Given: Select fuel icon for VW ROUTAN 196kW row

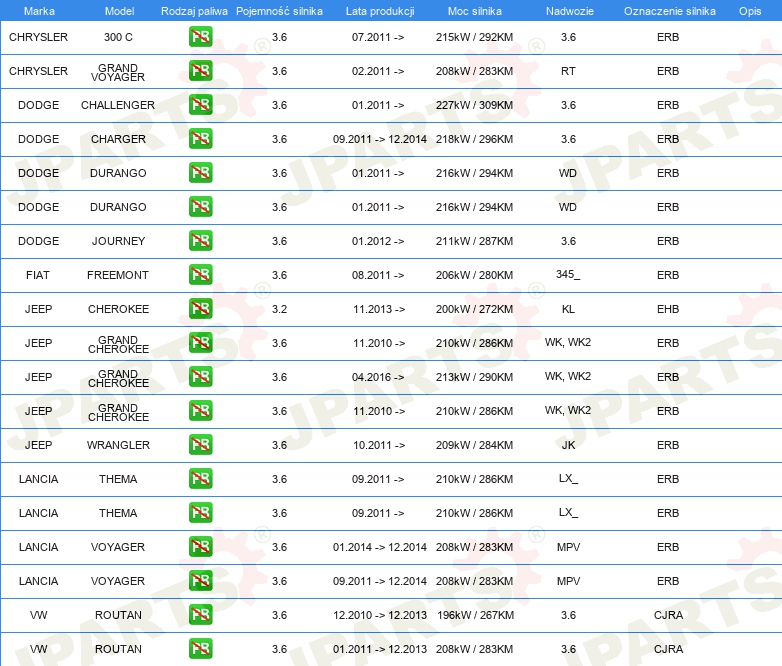Looking at the screenshot, I should [200, 615].
